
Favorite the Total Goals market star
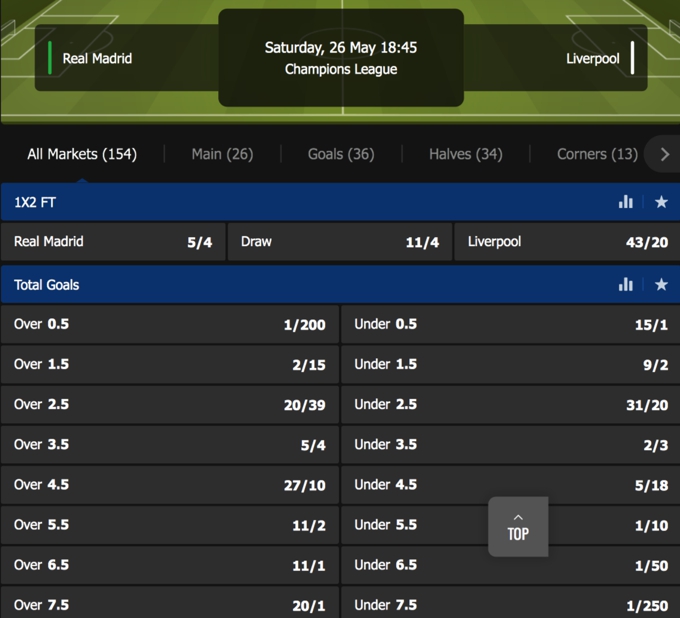pyautogui.click(x=661, y=284)
